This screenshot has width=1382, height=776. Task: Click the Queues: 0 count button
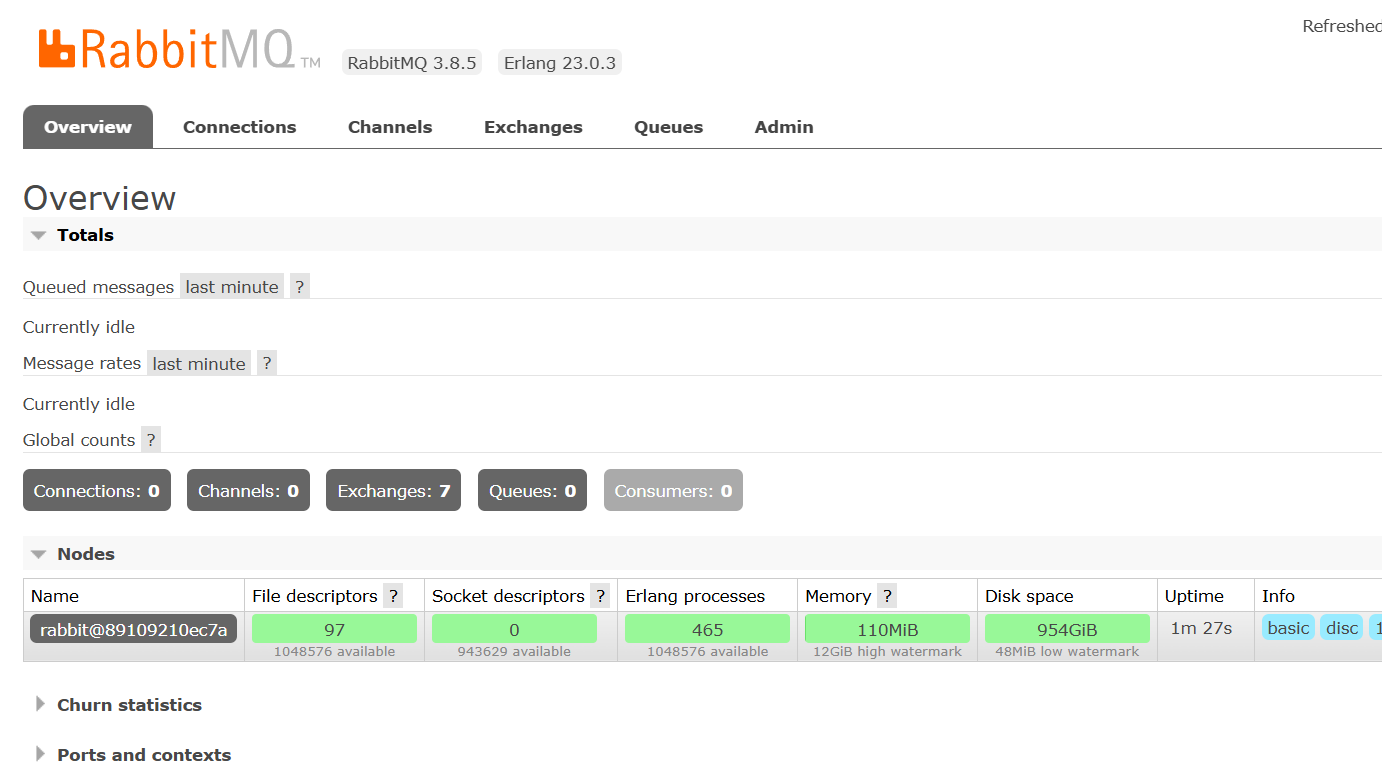(x=532, y=491)
